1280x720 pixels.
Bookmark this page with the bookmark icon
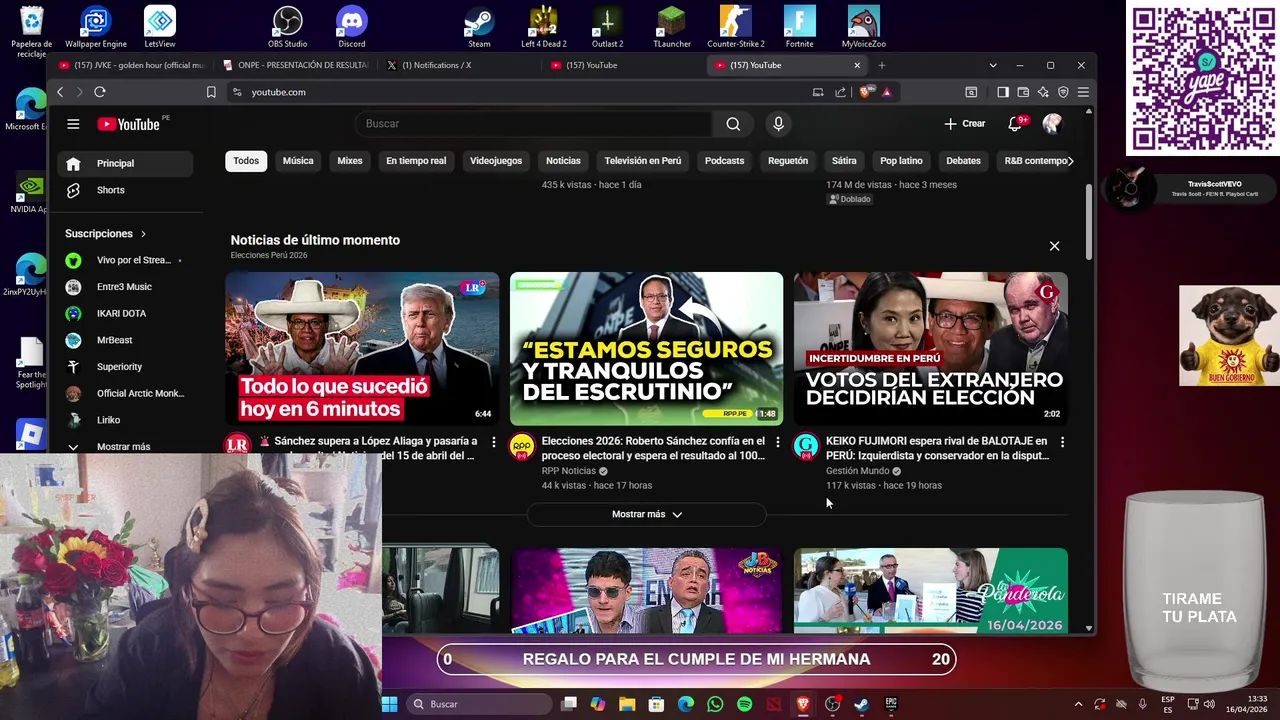point(211,92)
